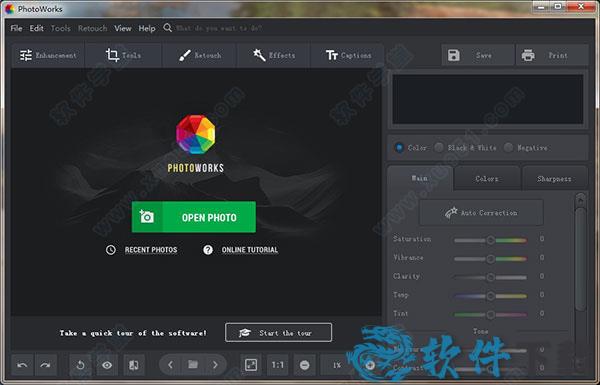Open the View menu
The image size is (600, 385).
(123, 28)
